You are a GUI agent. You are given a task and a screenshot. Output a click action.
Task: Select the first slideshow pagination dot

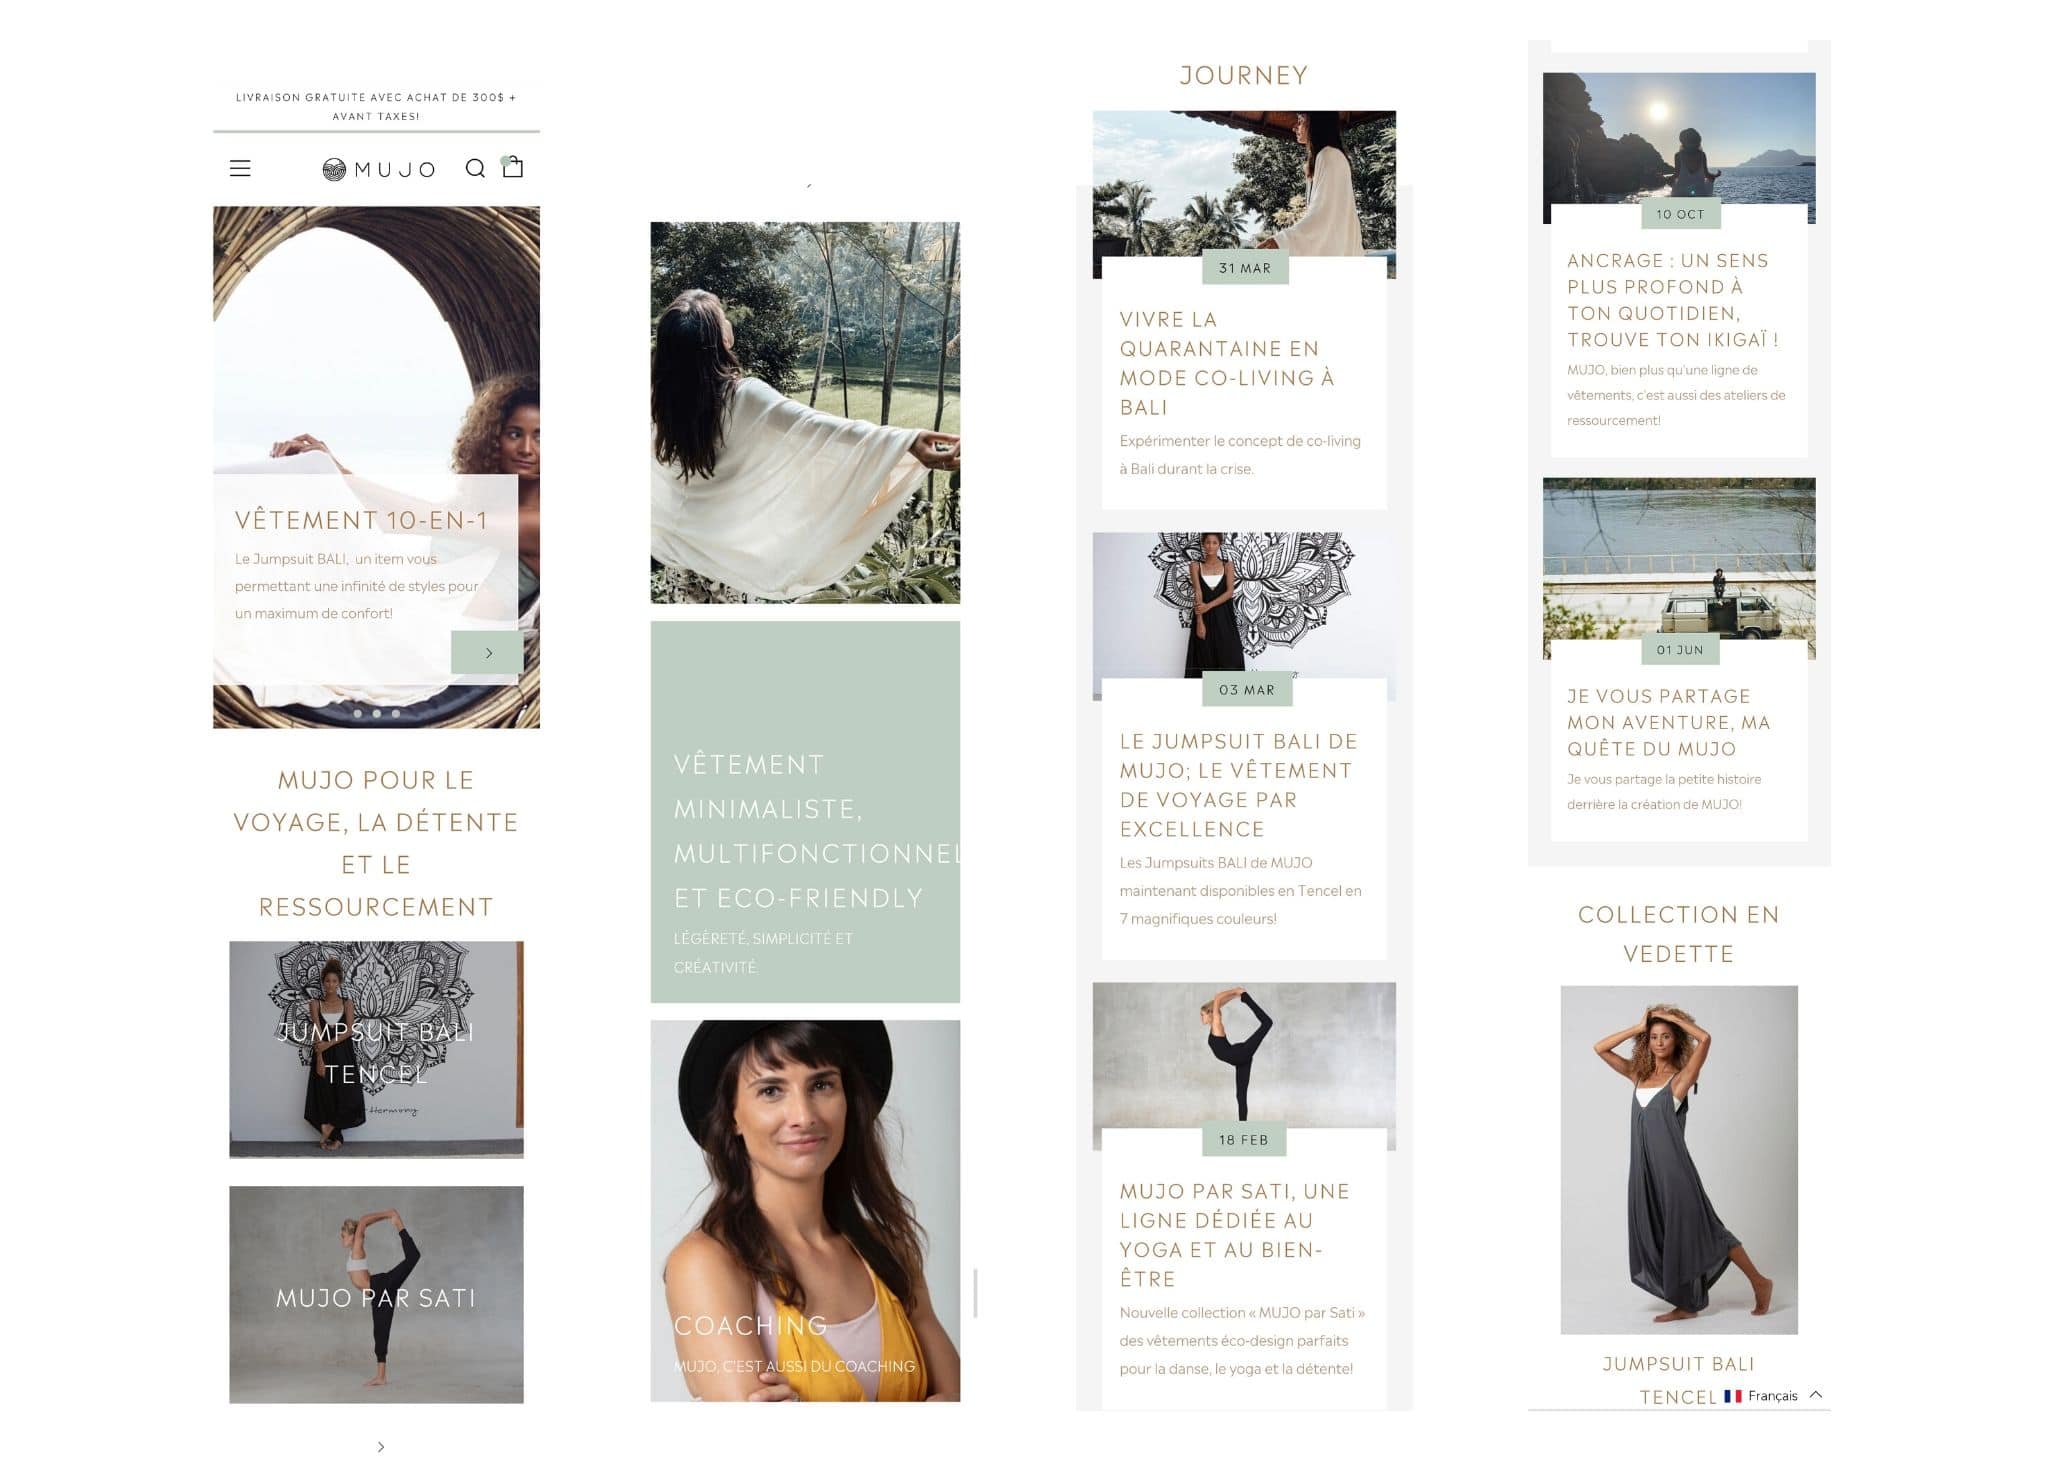[357, 714]
